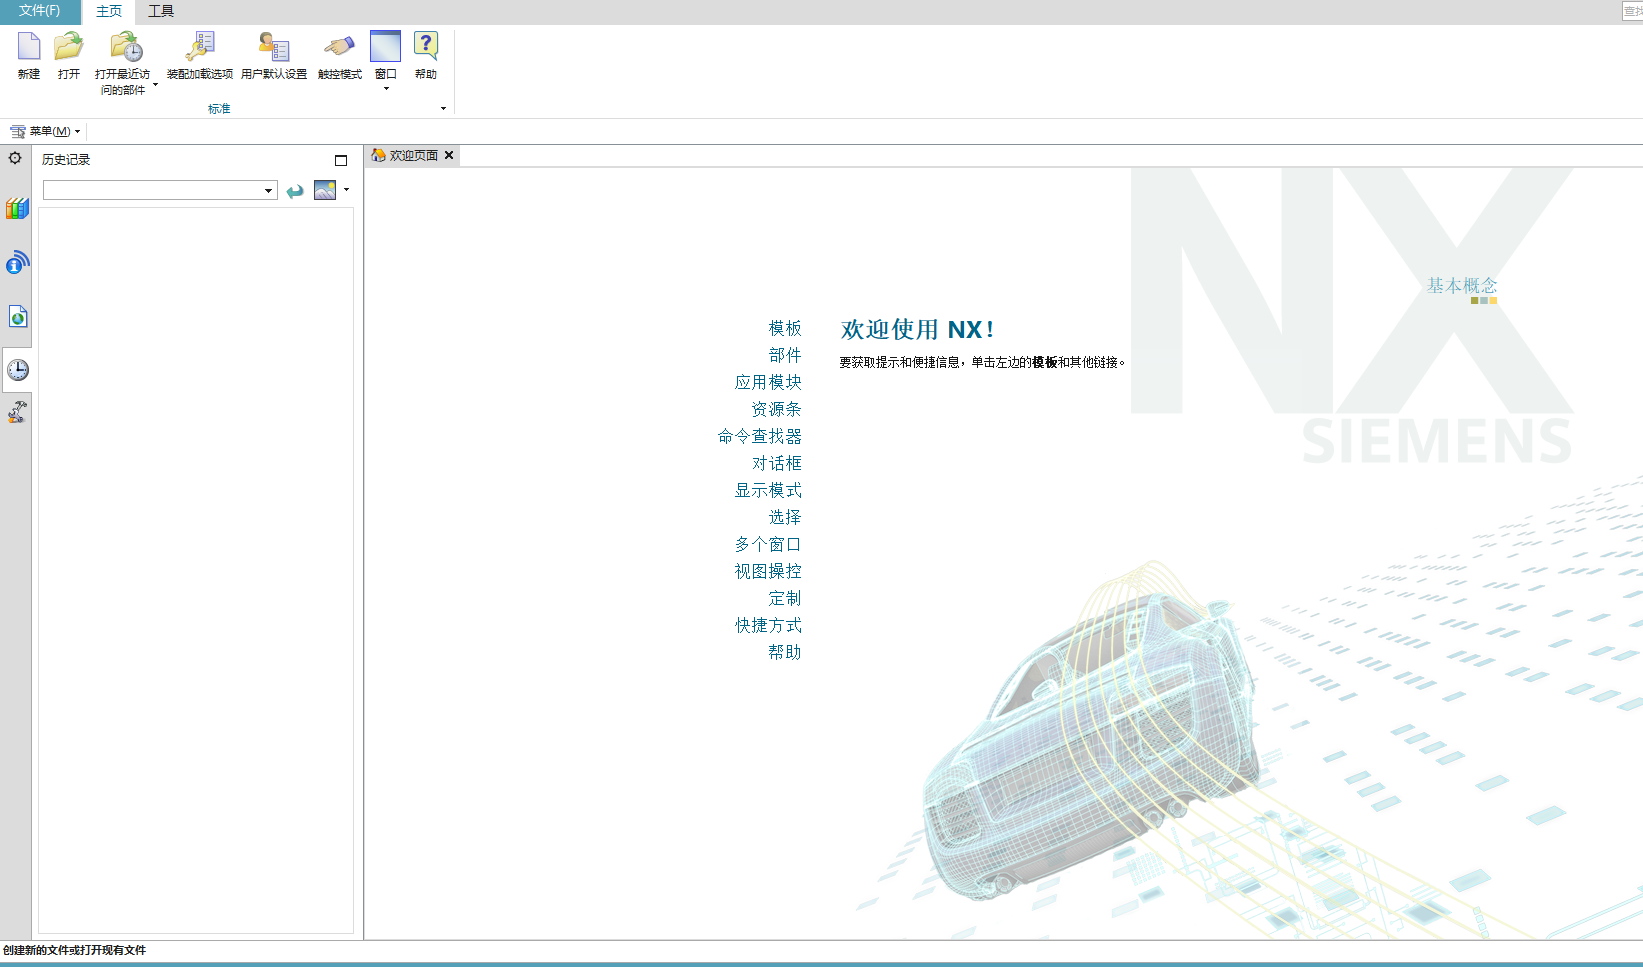Click the 命令查找器 link
The image size is (1643, 967).
tap(760, 436)
